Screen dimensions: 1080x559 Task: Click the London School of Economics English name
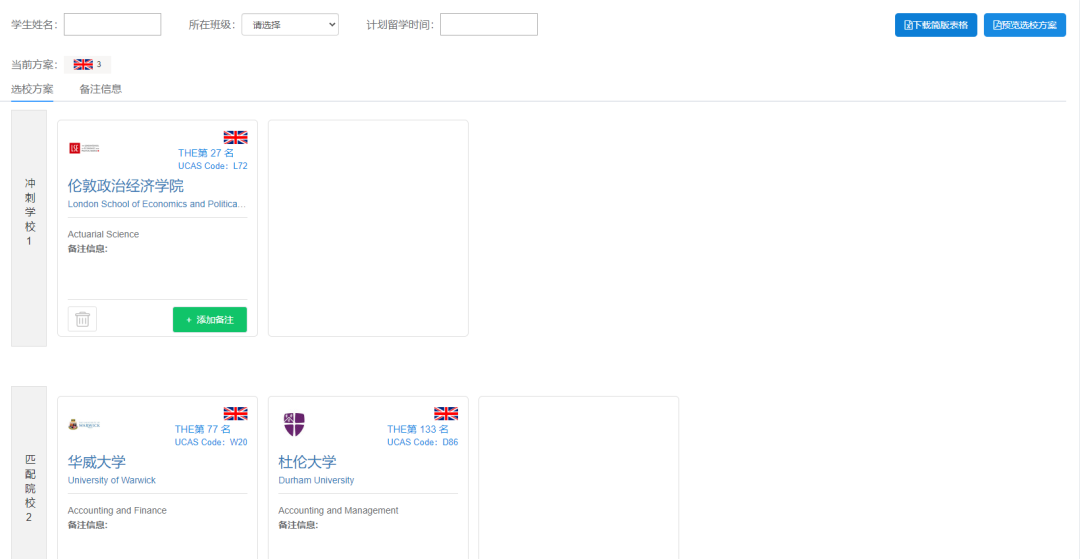157,204
